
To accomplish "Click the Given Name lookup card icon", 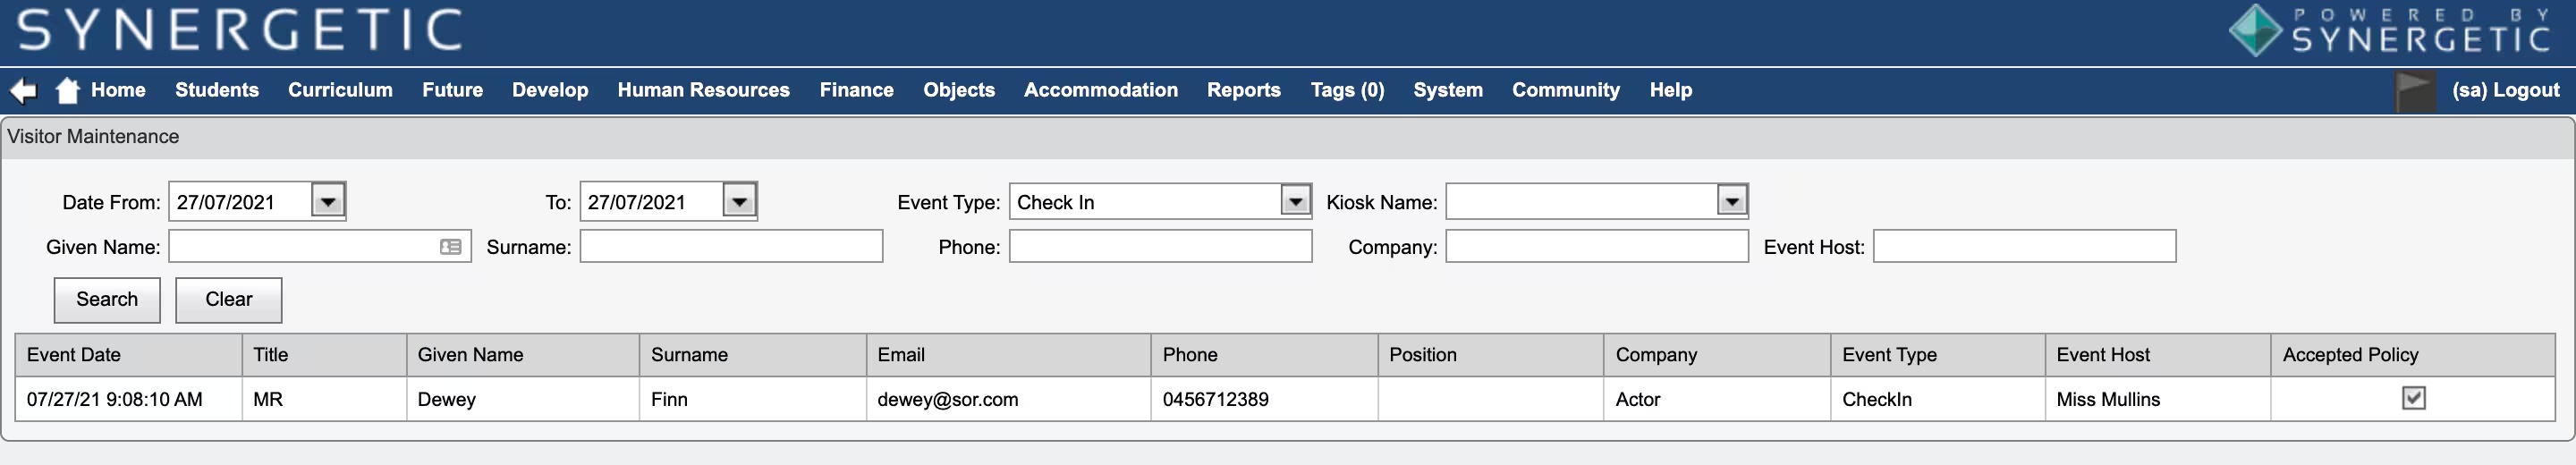I will pyautogui.click(x=451, y=247).
